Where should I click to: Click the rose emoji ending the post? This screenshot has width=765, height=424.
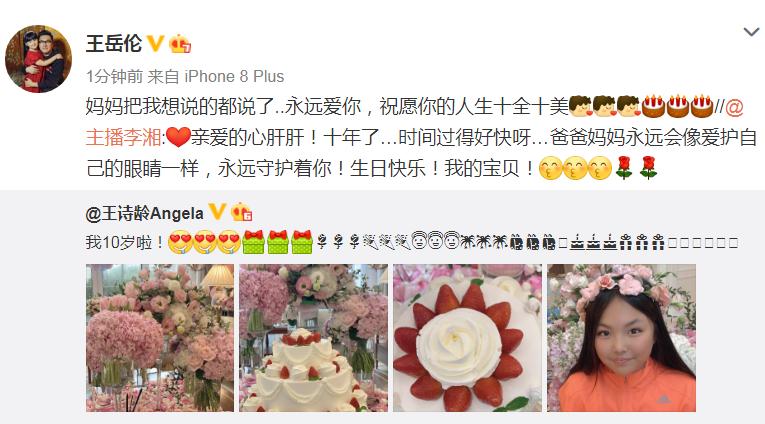[648, 168]
